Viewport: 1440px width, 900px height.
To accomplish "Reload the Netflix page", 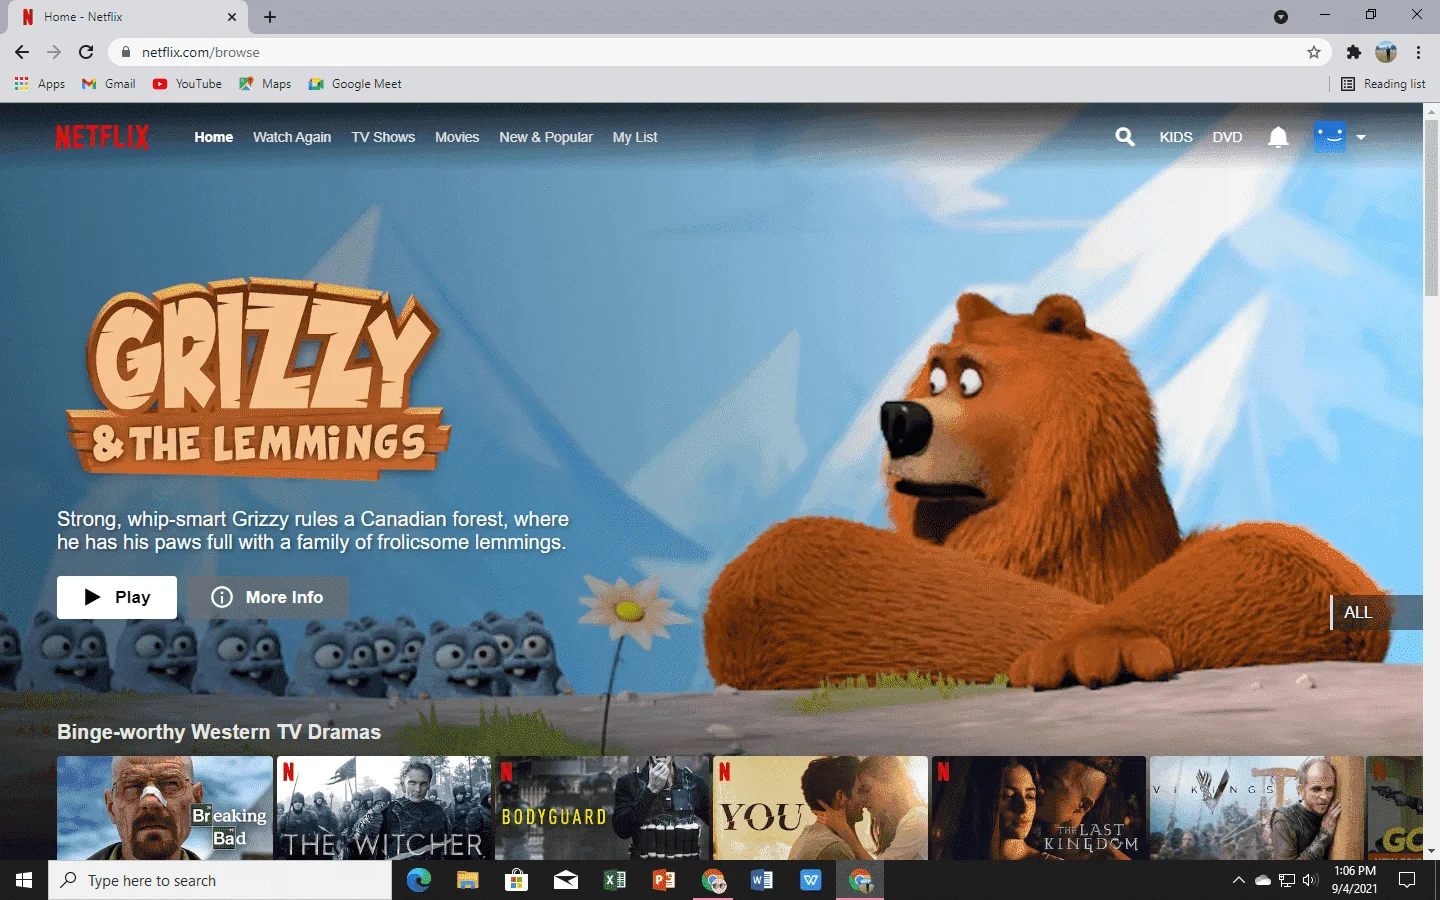I will tap(86, 52).
